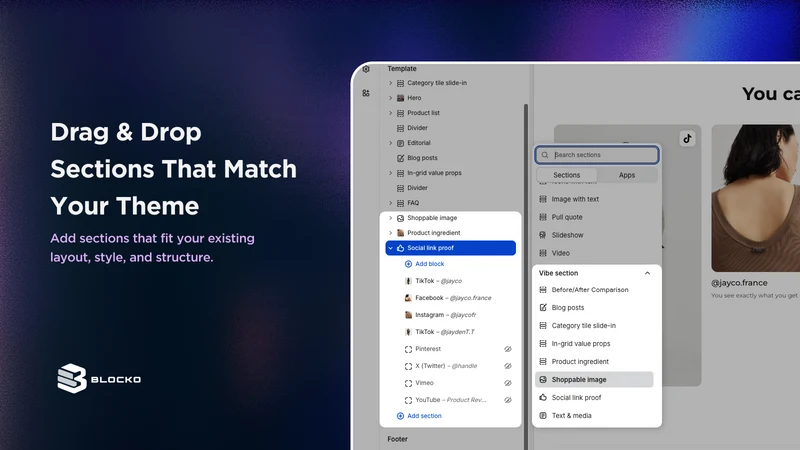
Task: Collapse the Vibe section group
Action: pos(647,273)
